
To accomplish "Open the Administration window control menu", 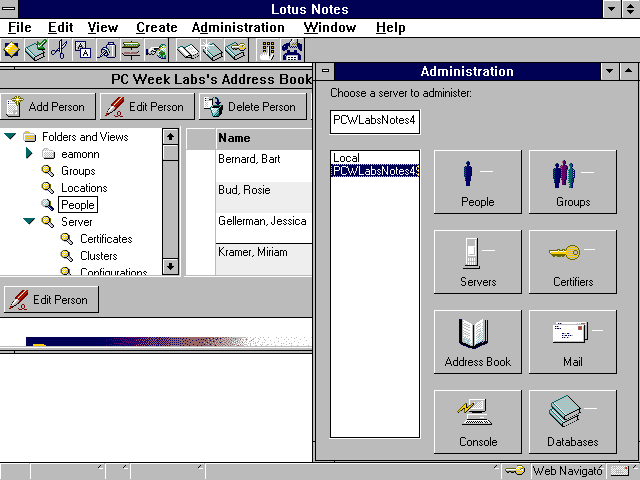I will coord(325,71).
